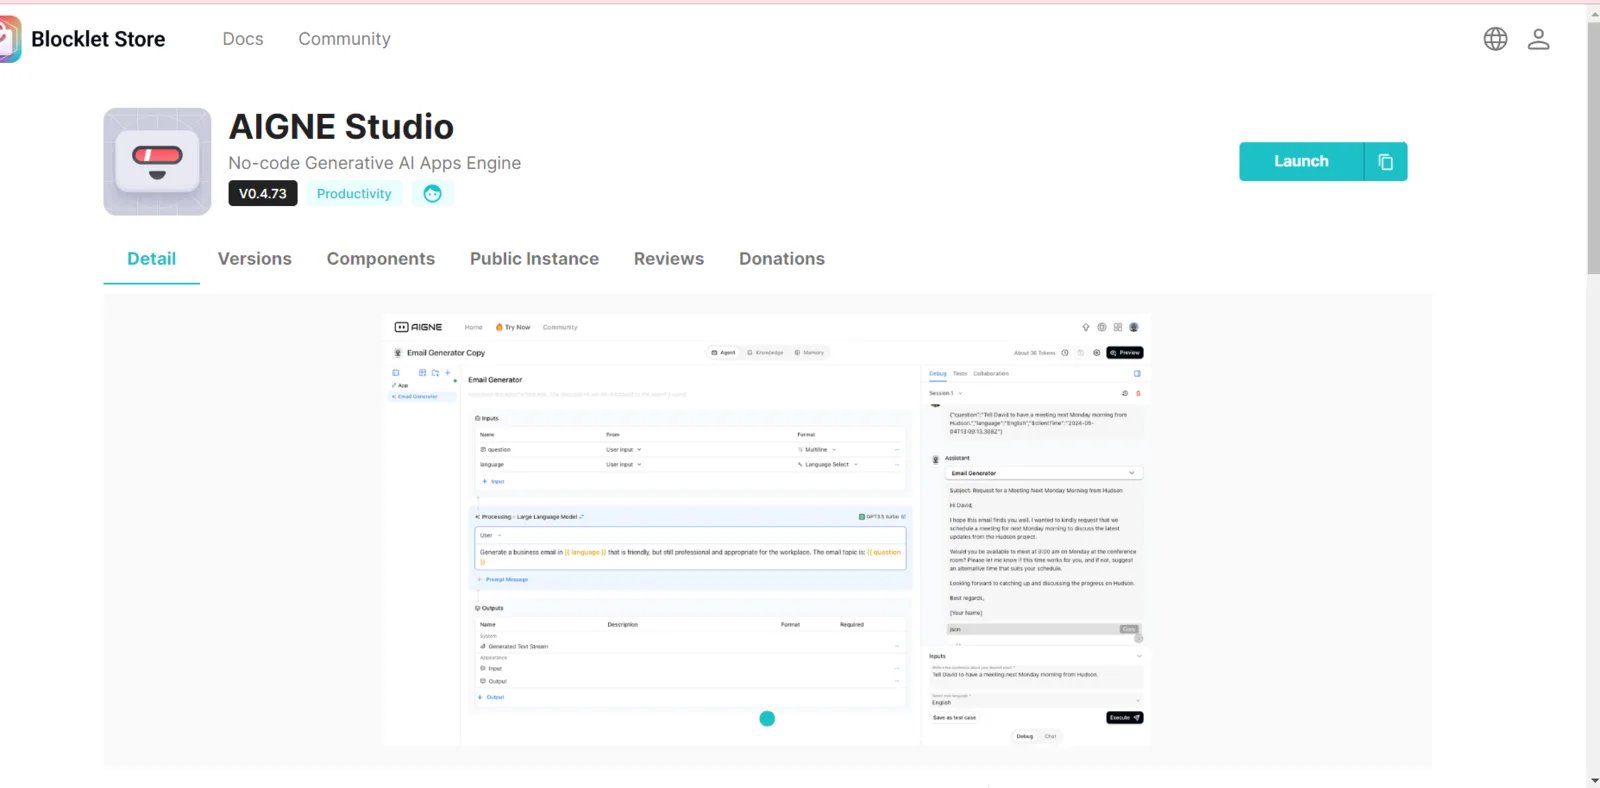Select the Productivity category tag
1600x788 pixels.
point(354,194)
